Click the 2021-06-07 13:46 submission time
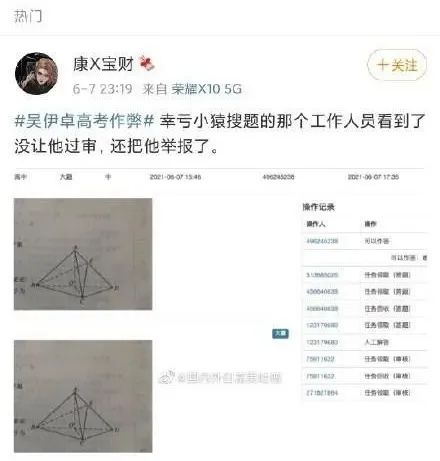 tap(175, 177)
